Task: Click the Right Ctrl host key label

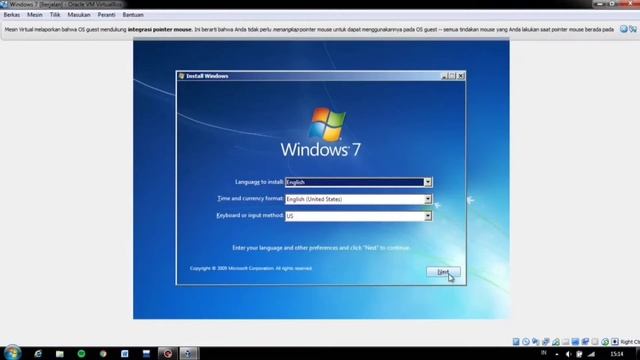Action: tap(630, 342)
